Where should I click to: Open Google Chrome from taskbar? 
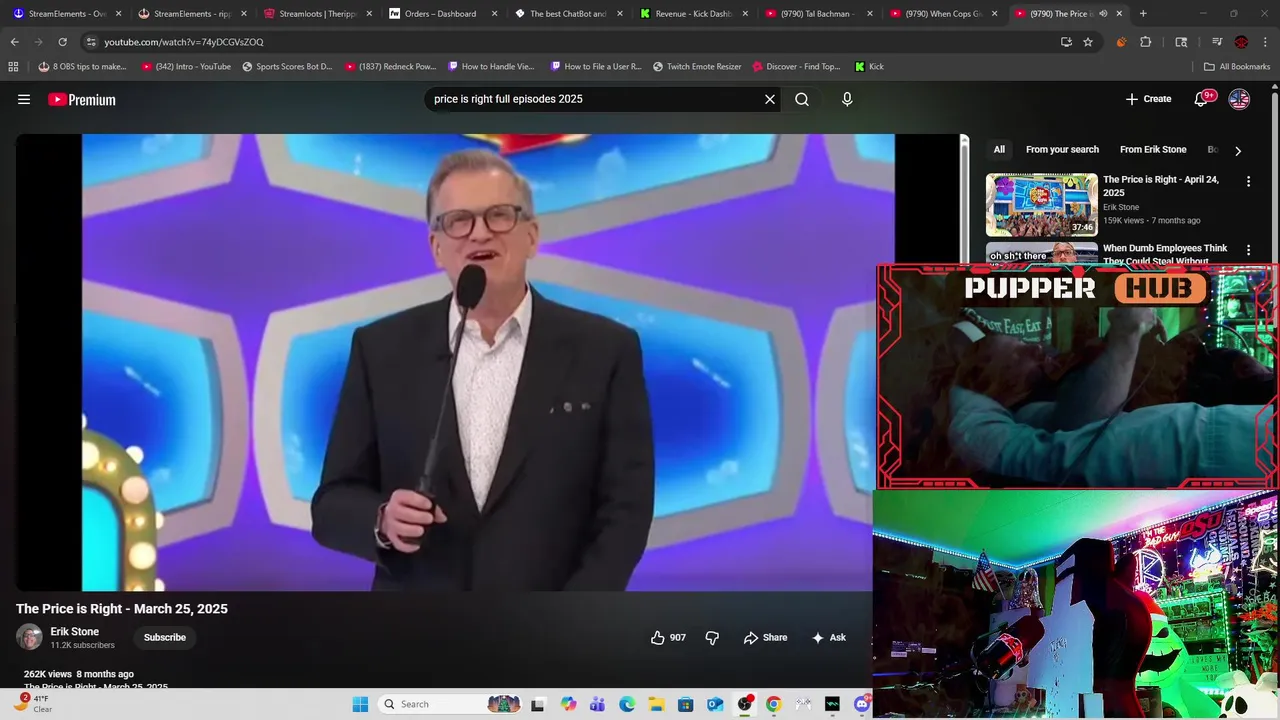(773, 704)
